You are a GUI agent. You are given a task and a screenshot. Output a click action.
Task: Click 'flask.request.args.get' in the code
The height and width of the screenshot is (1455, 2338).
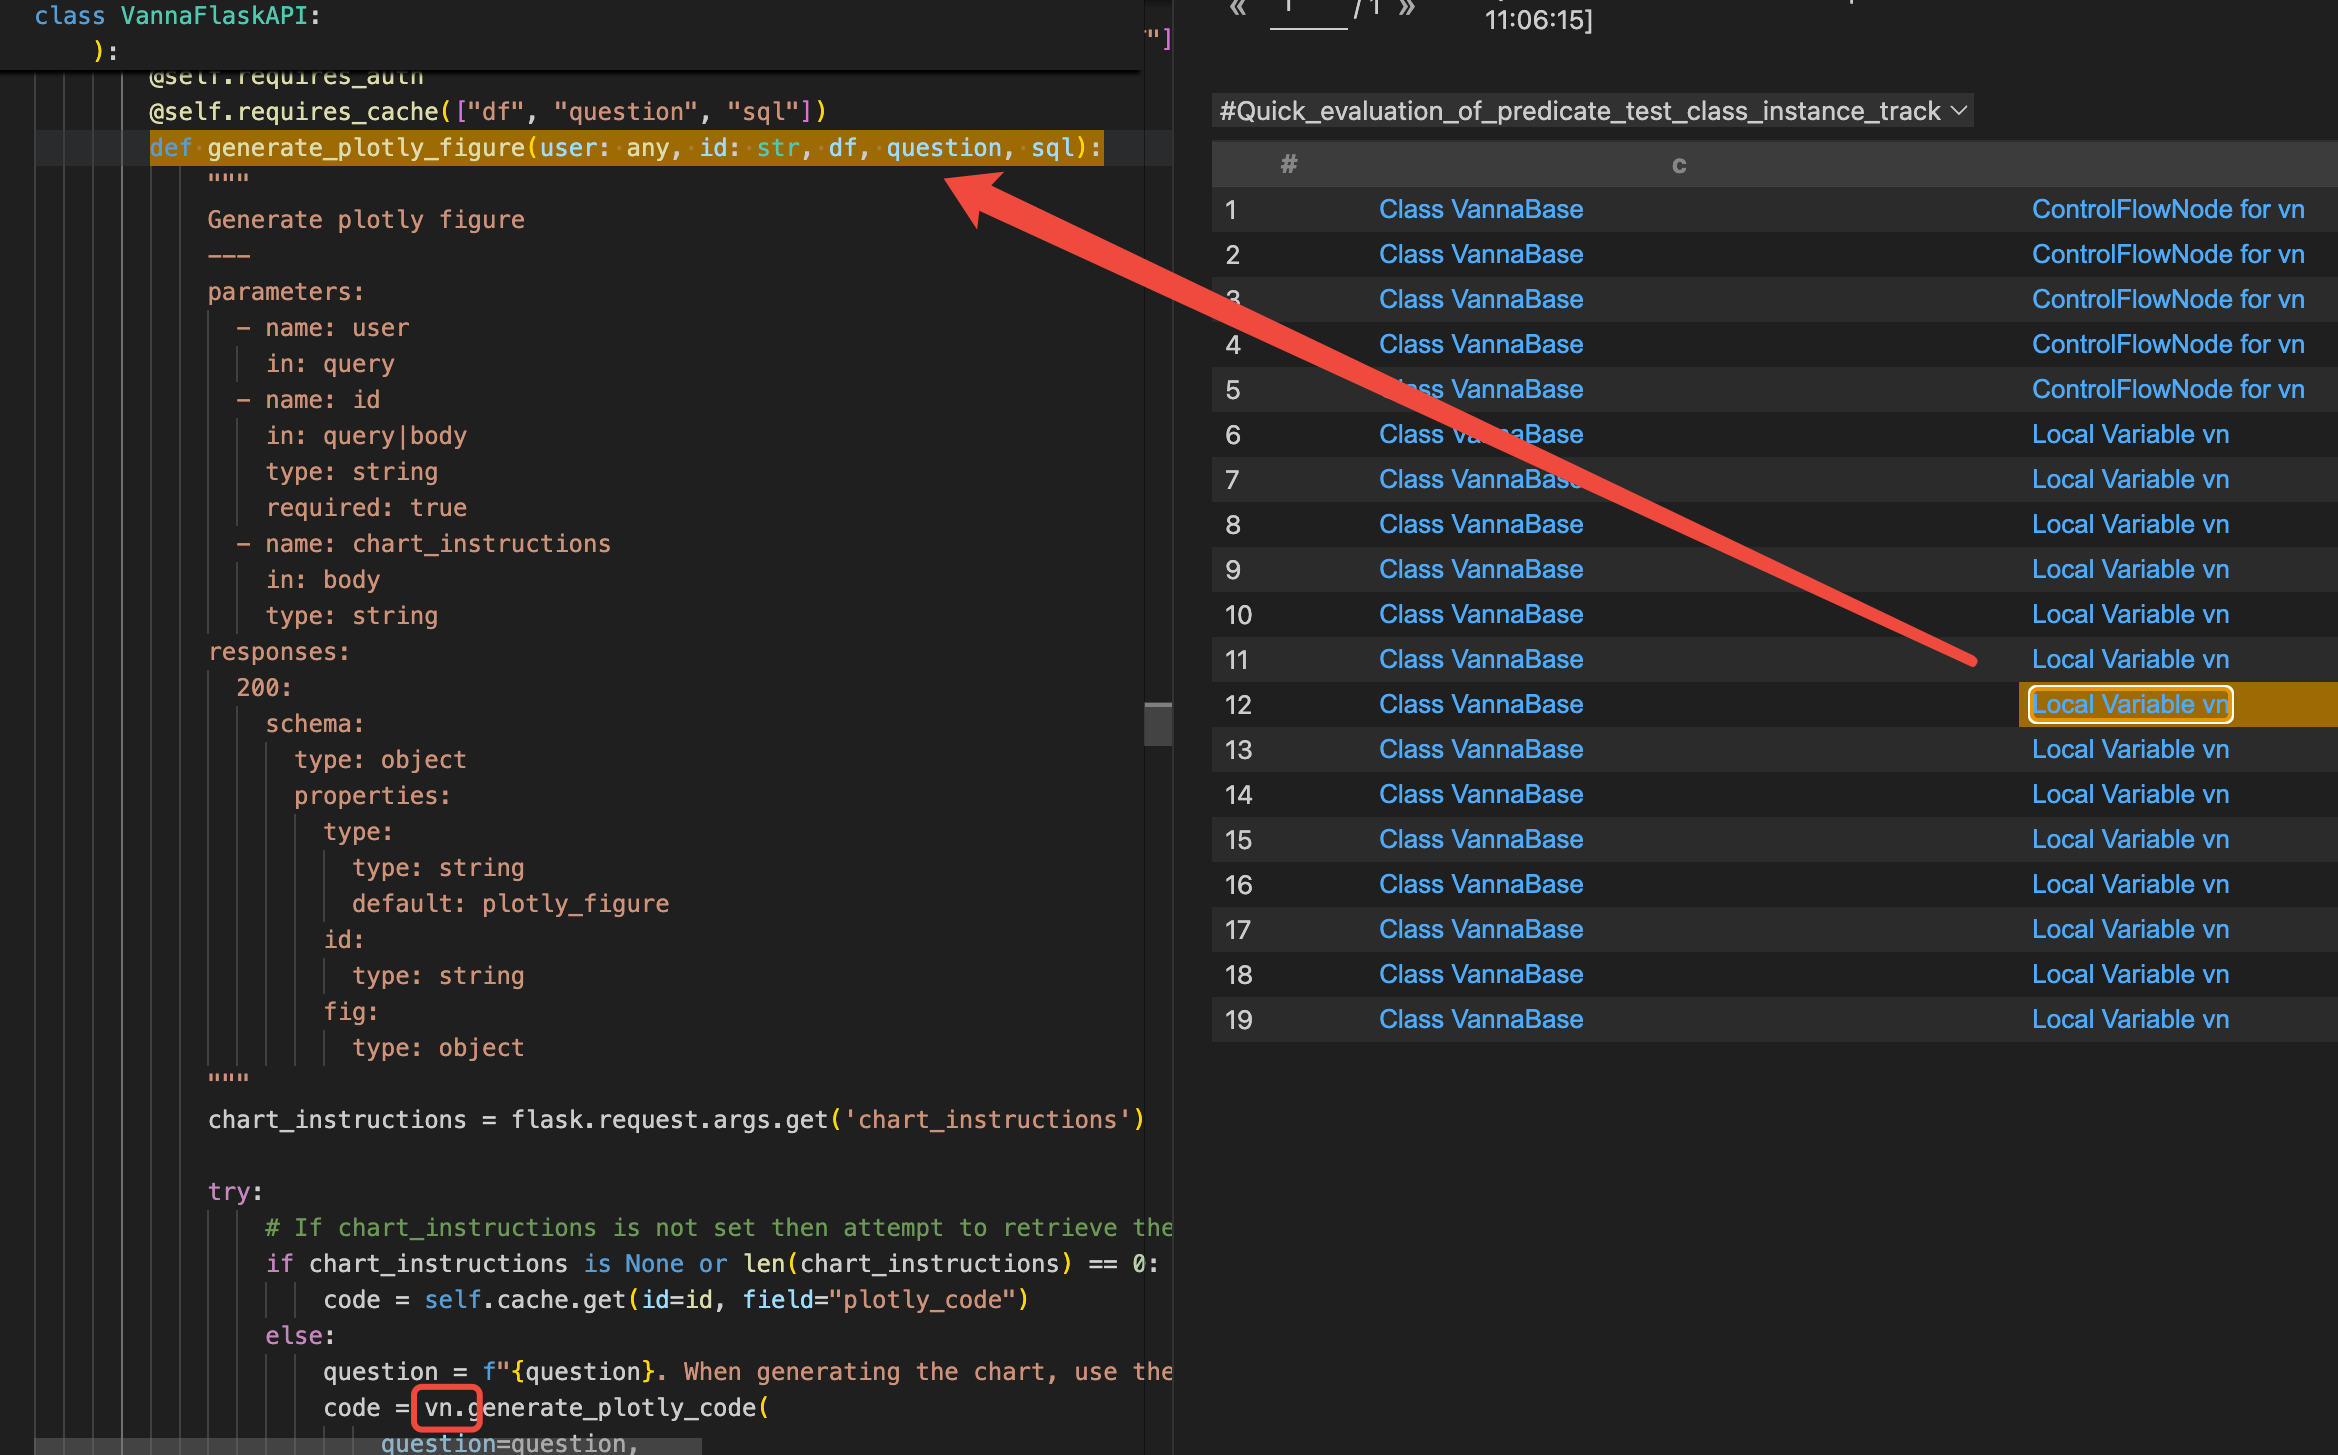point(670,1120)
